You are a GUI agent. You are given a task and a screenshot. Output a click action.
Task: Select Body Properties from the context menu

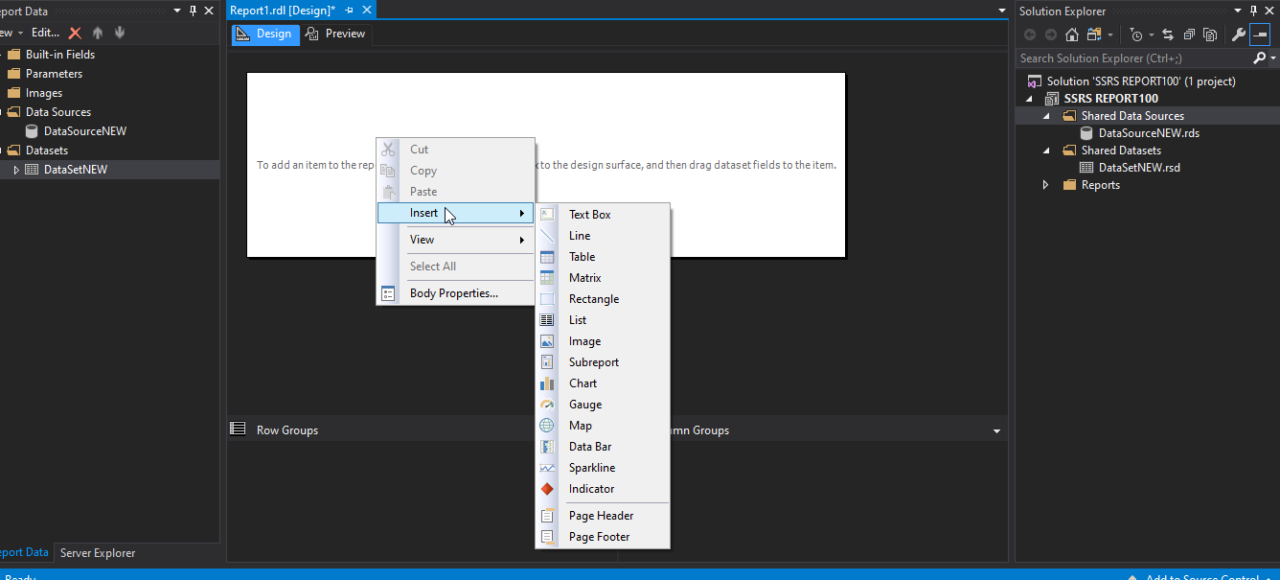click(453, 293)
